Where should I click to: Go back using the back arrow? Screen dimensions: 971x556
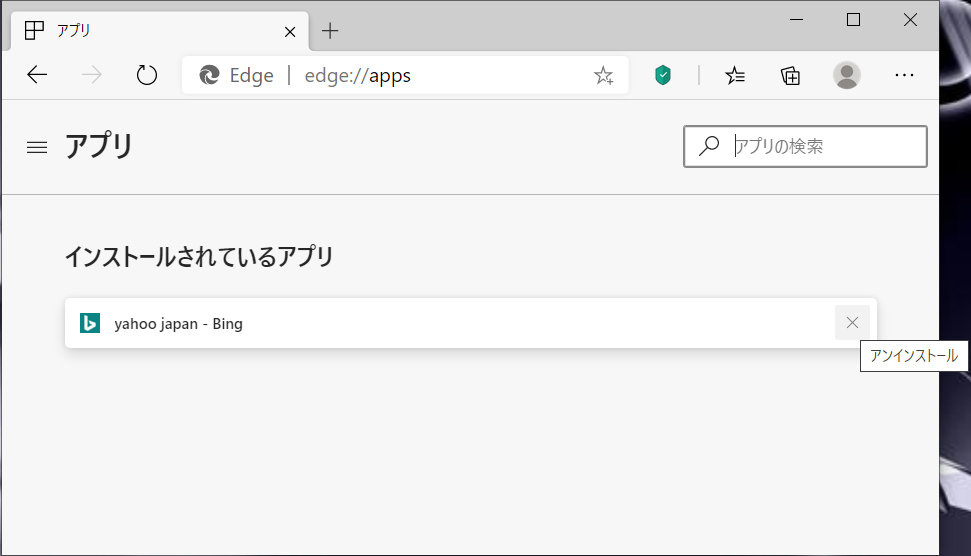coord(37,76)
